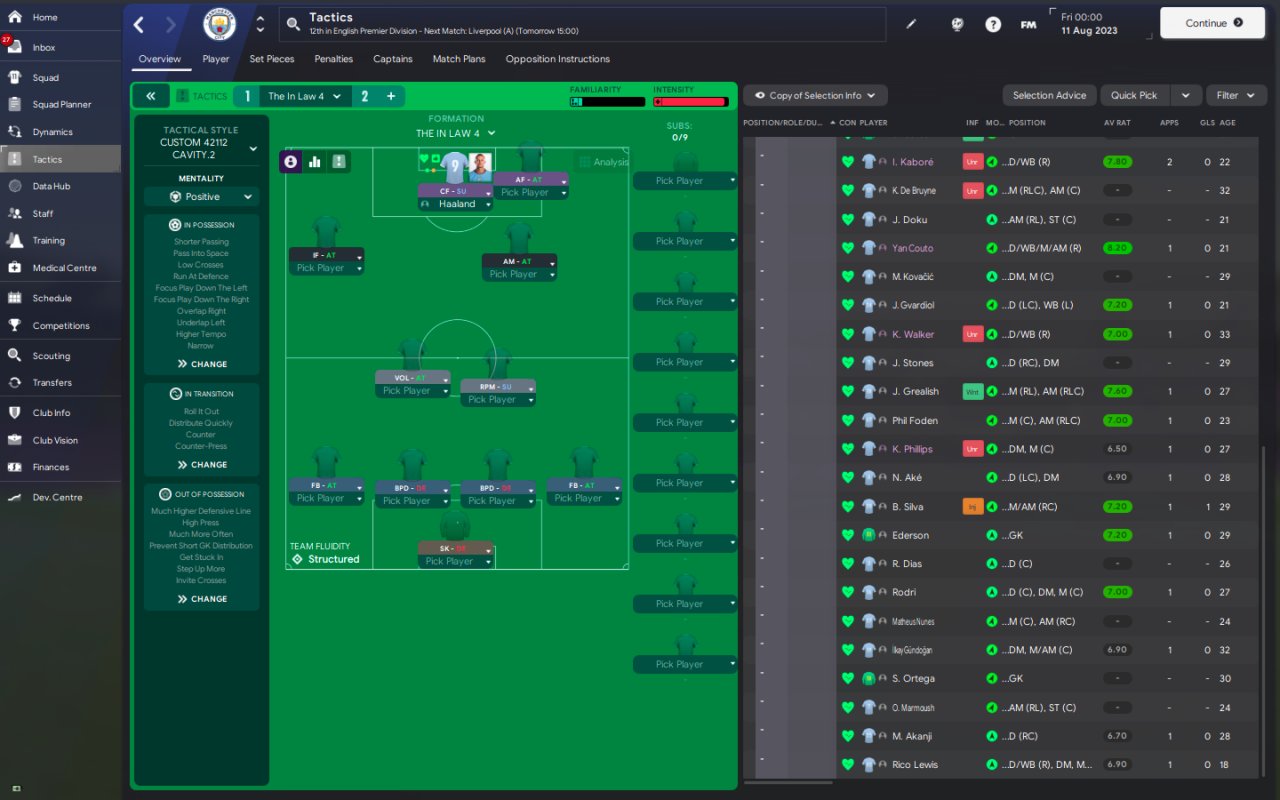Image resolution: width=1280 pixels, height=800 pixels.
Task: Open the Data Hub icon in the sidebar
Action: coord(15,186)
